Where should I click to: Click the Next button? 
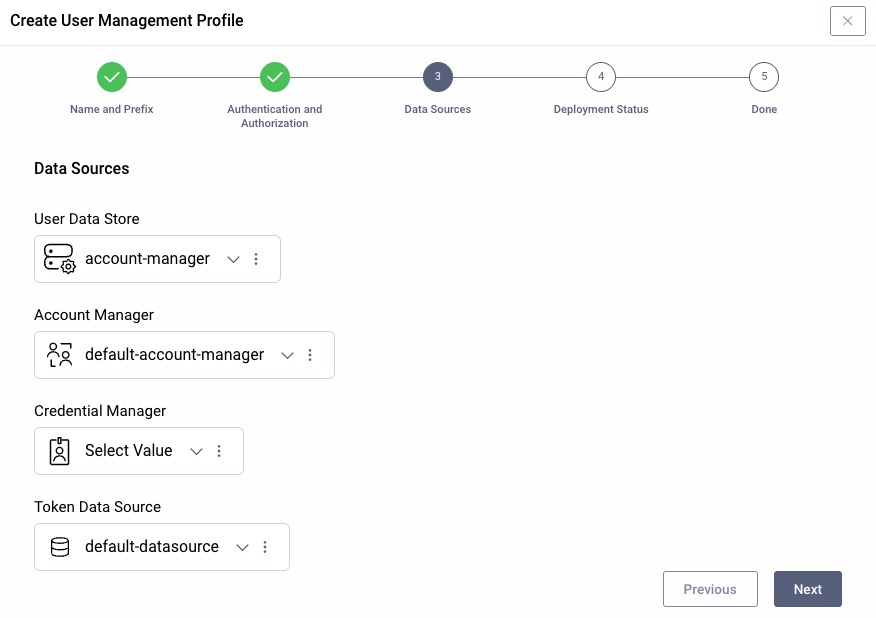pos(807,589)
